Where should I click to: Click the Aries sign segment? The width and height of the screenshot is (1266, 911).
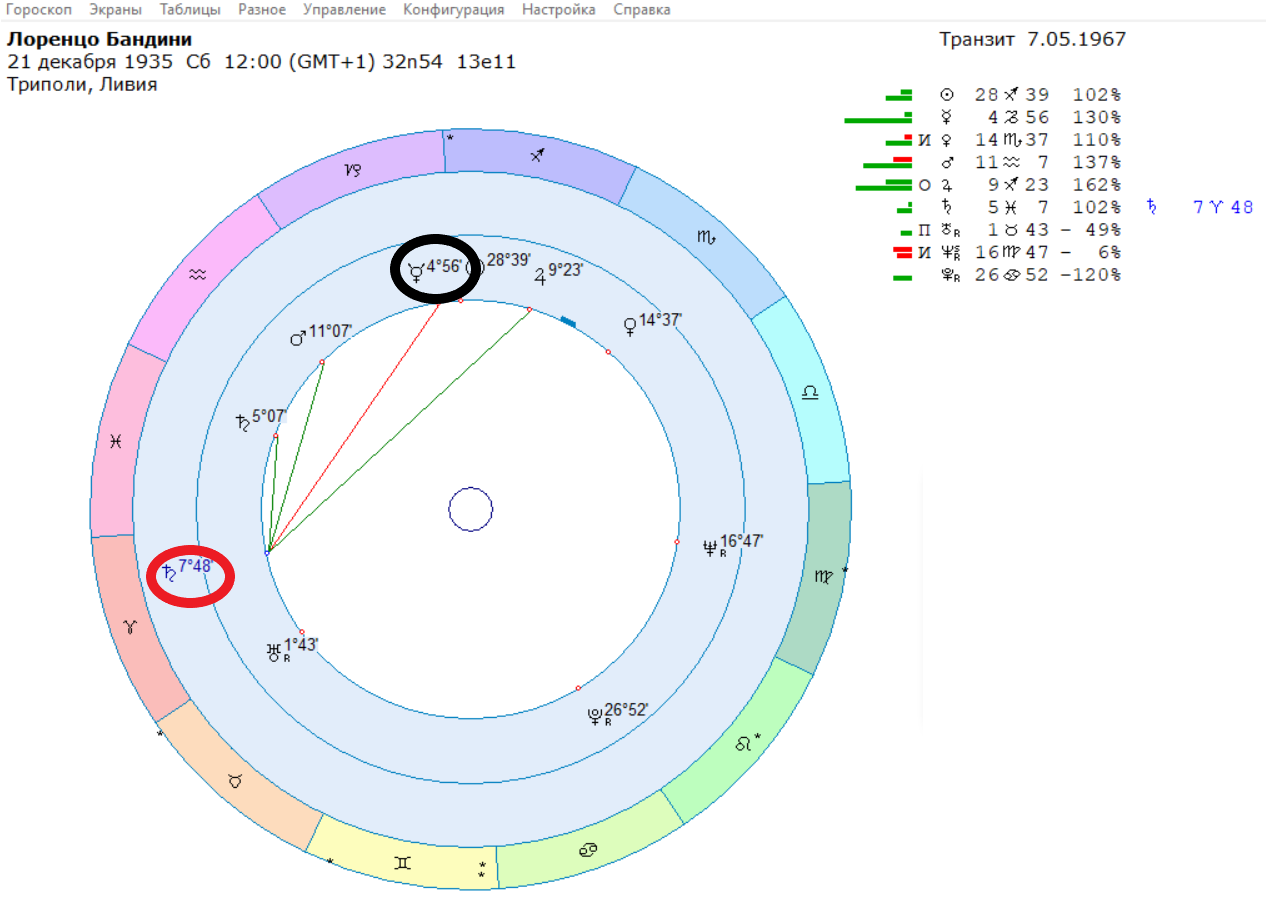click(131, 628)
